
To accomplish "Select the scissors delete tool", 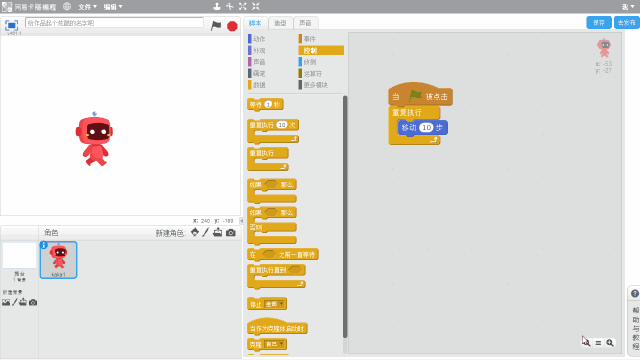I will tap(230, 6).
